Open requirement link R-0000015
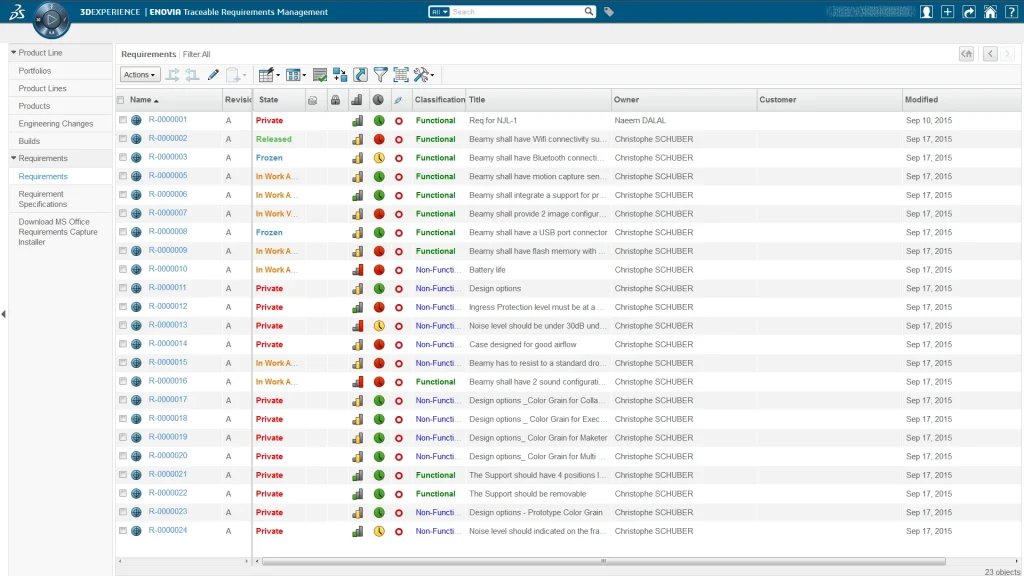Image resolution: width=1024 pixels, height=576 pixels. tap(168, 363)
